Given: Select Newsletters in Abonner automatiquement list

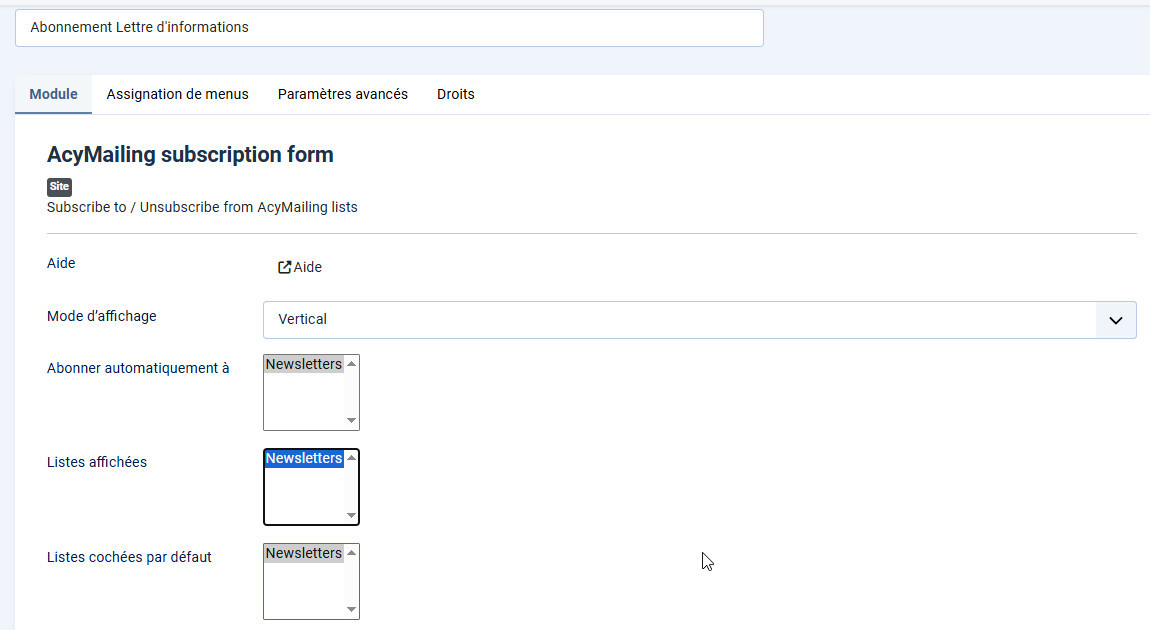Looking at the screenshot, I should coord(304,365).
